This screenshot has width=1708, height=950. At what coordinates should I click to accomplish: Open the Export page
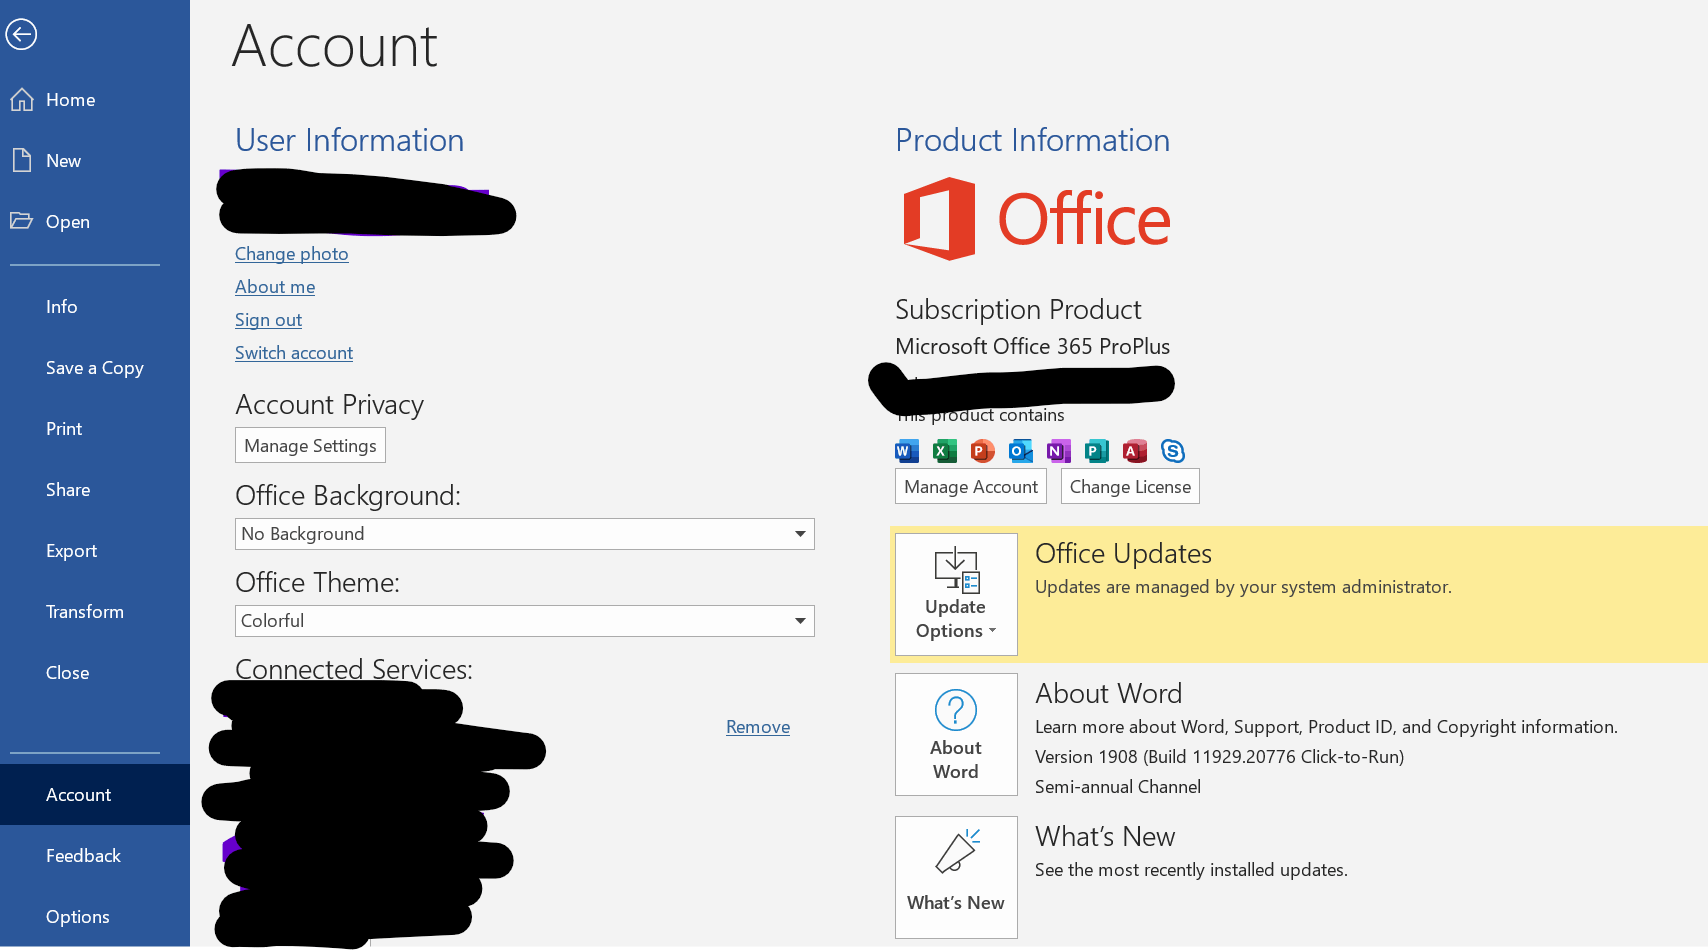pos(95,551)
